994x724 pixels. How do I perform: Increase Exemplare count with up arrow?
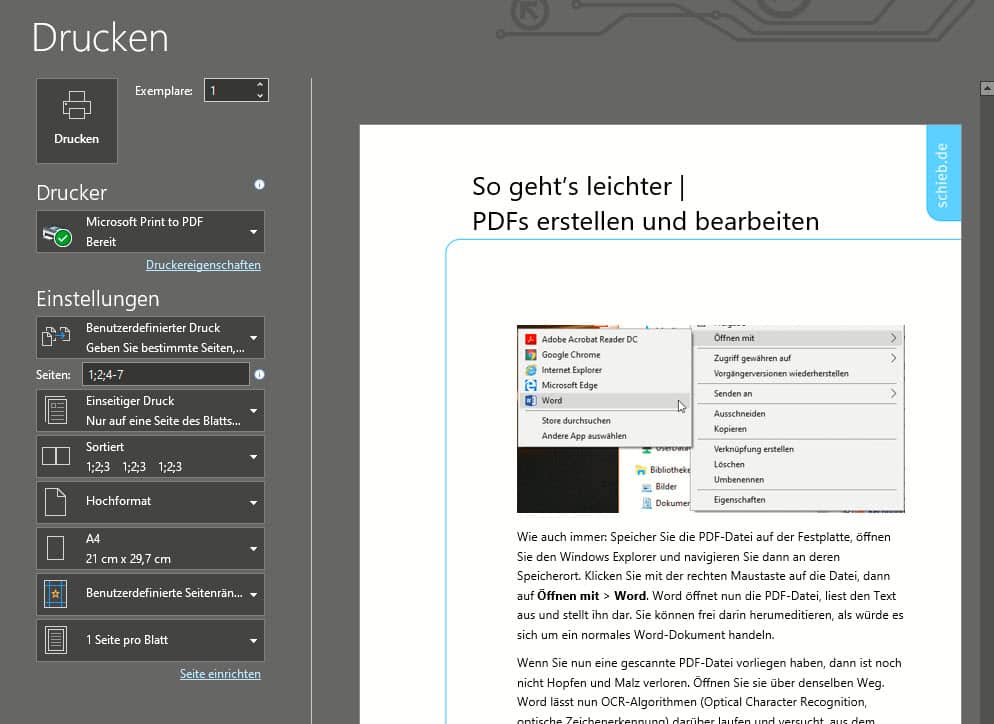(x=260, y=85)
